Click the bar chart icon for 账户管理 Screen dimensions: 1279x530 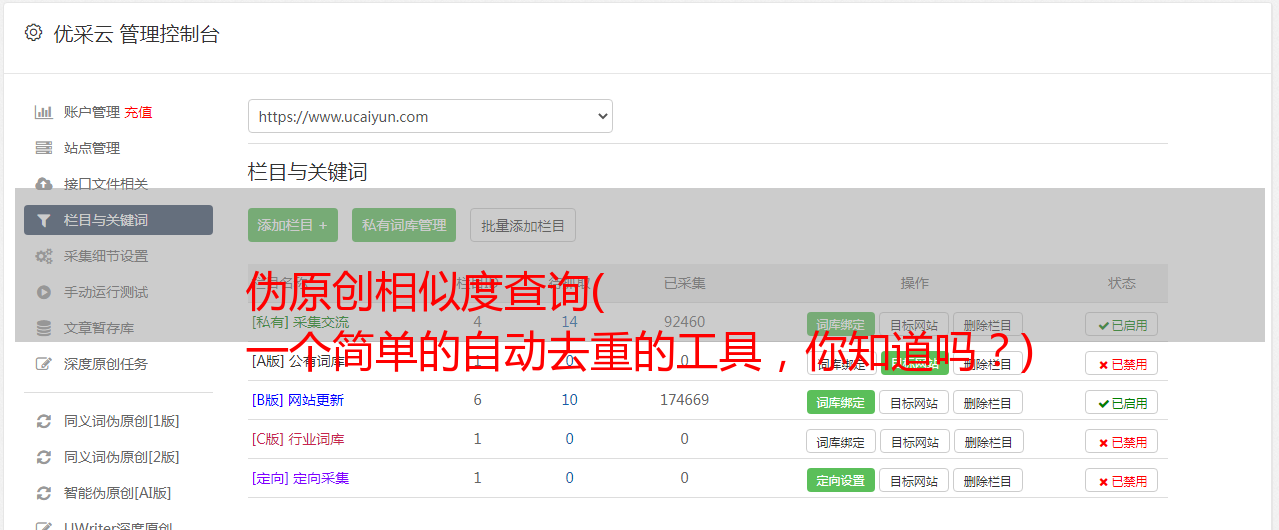[43, 112]
